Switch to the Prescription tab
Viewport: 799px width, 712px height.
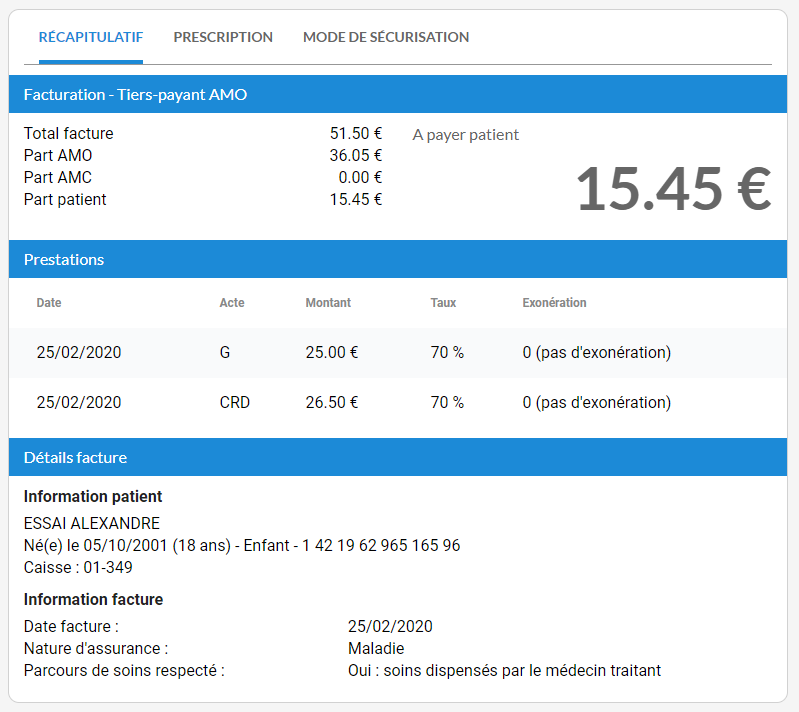click(x=223, y=37)
